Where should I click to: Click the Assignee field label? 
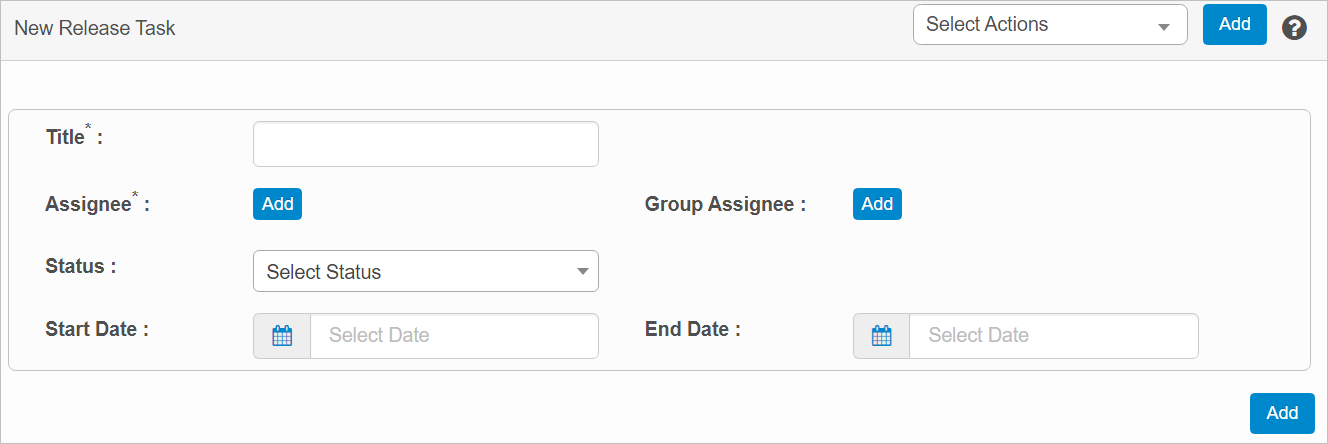tap(89, 205)
